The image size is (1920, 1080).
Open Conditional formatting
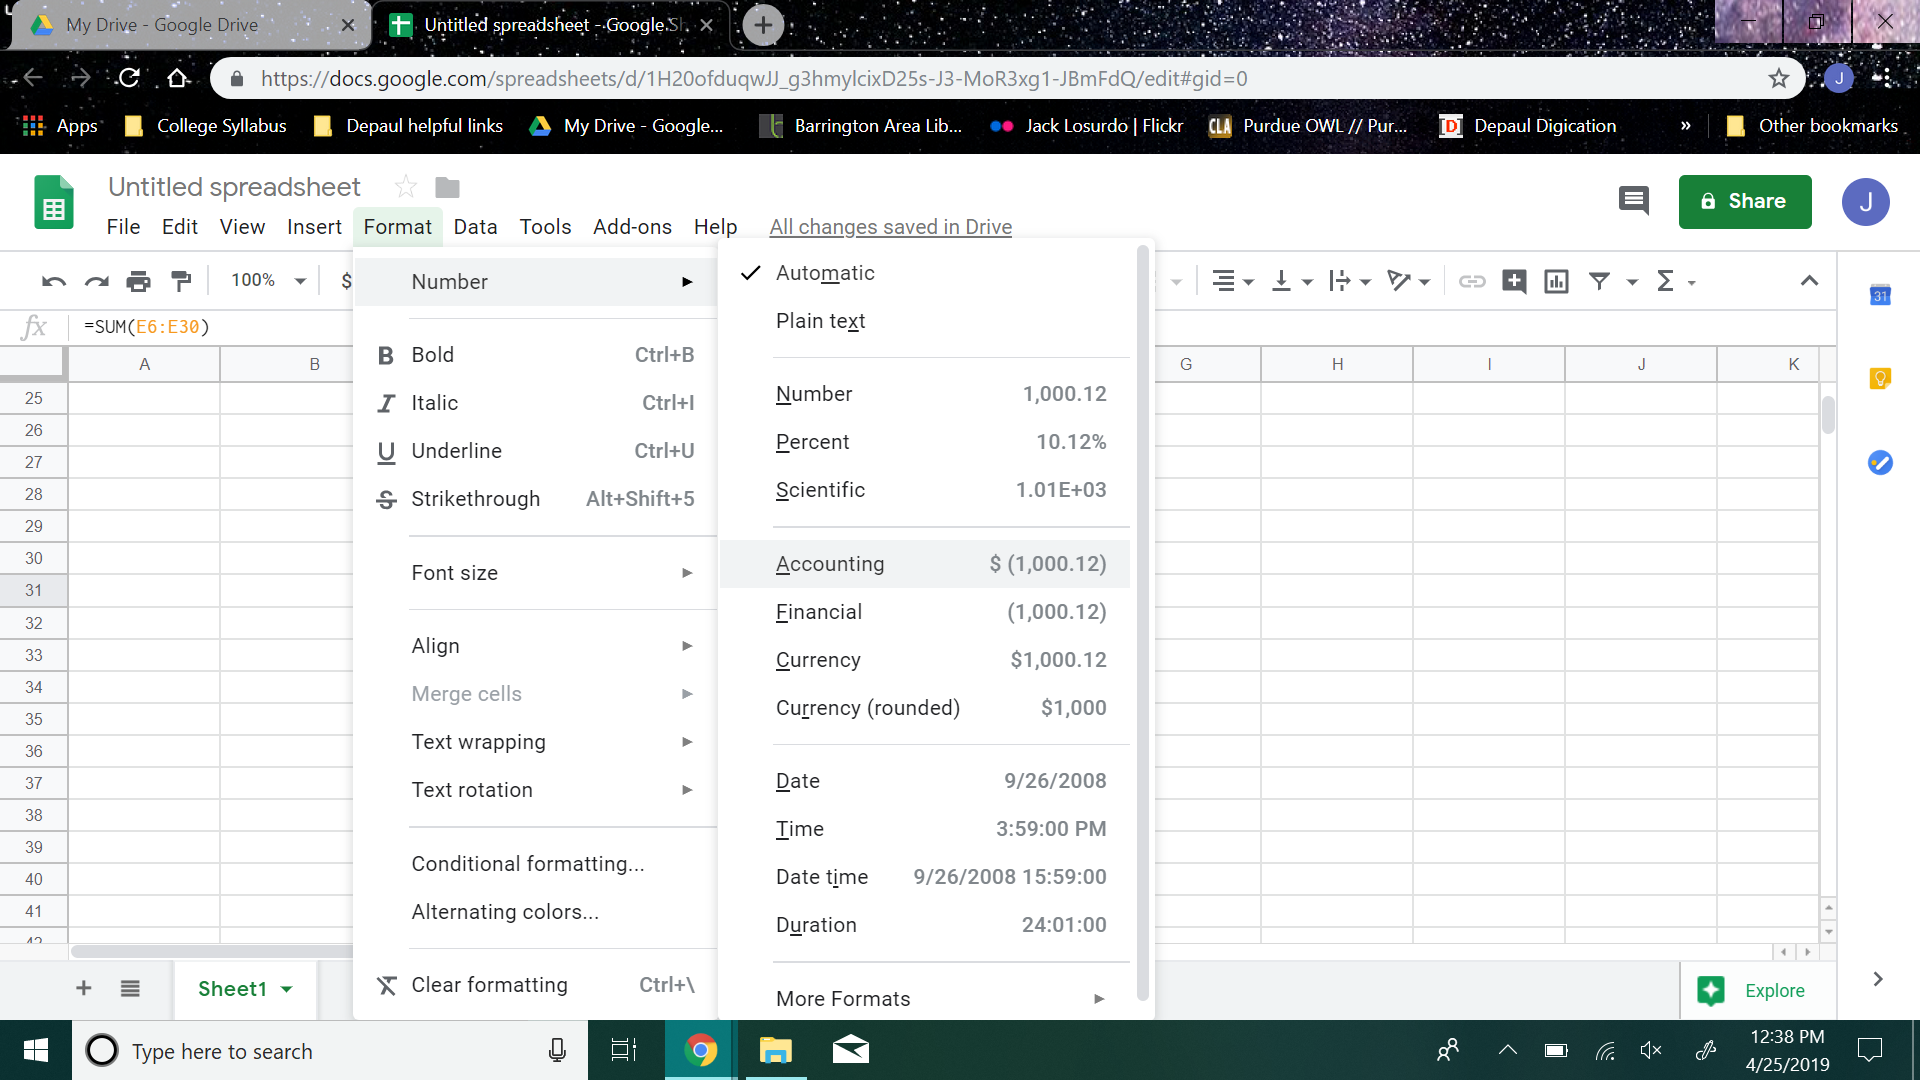tap(535, 864)
